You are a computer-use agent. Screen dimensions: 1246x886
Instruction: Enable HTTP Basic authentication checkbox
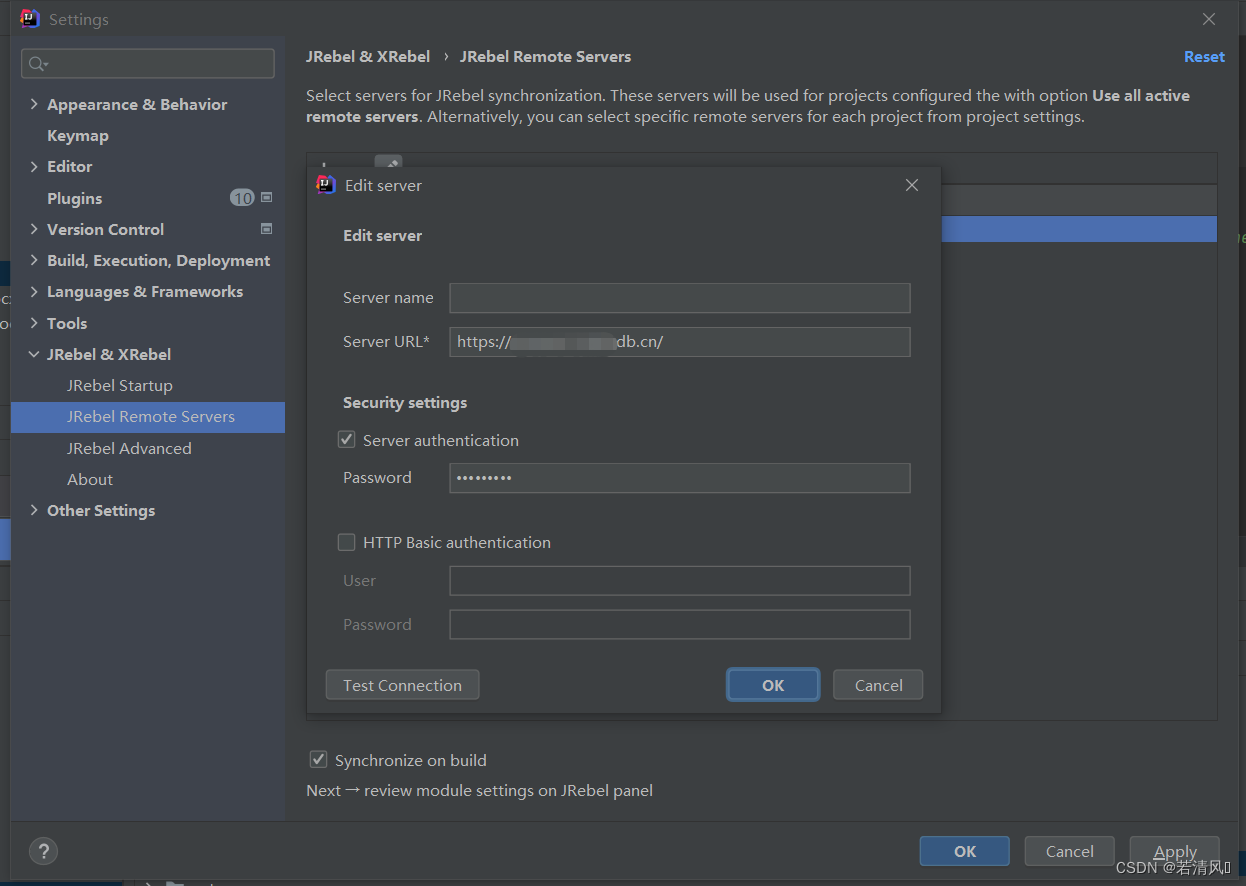(347, 542)
